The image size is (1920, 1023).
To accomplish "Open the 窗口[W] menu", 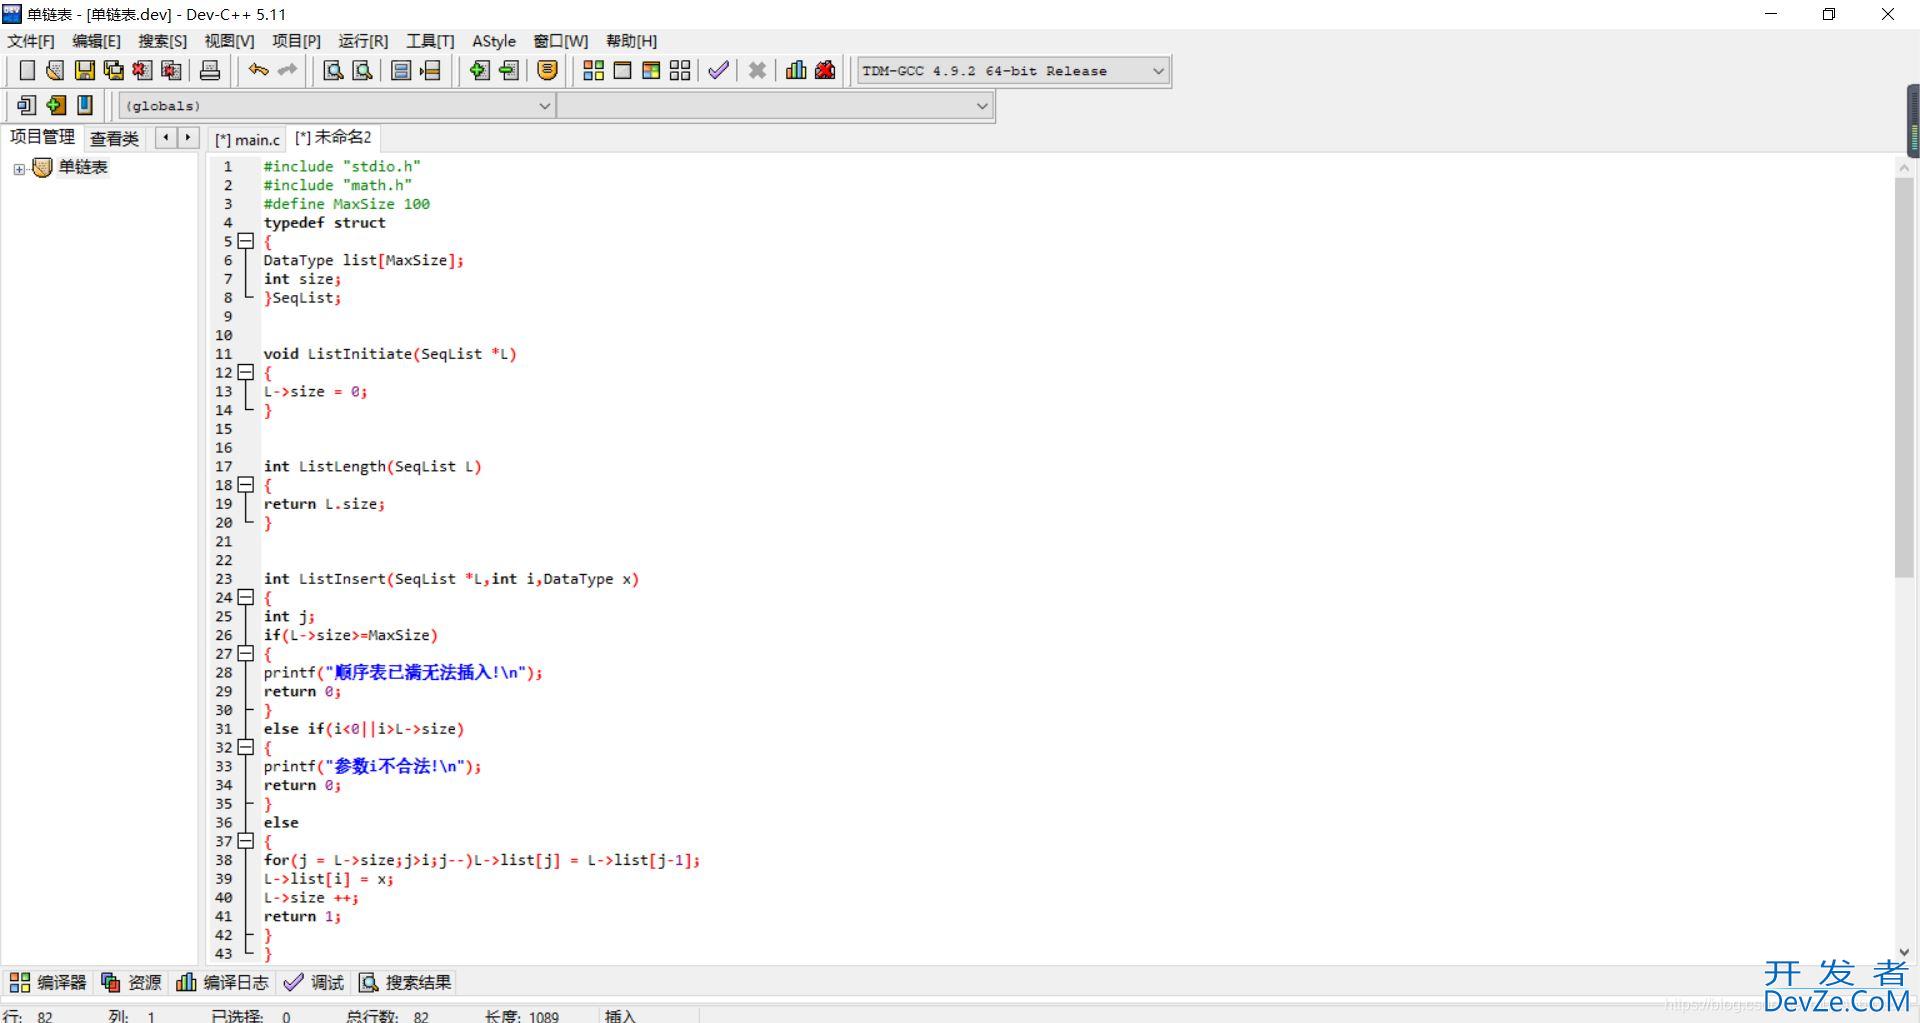I will click(x=560, y=41).
